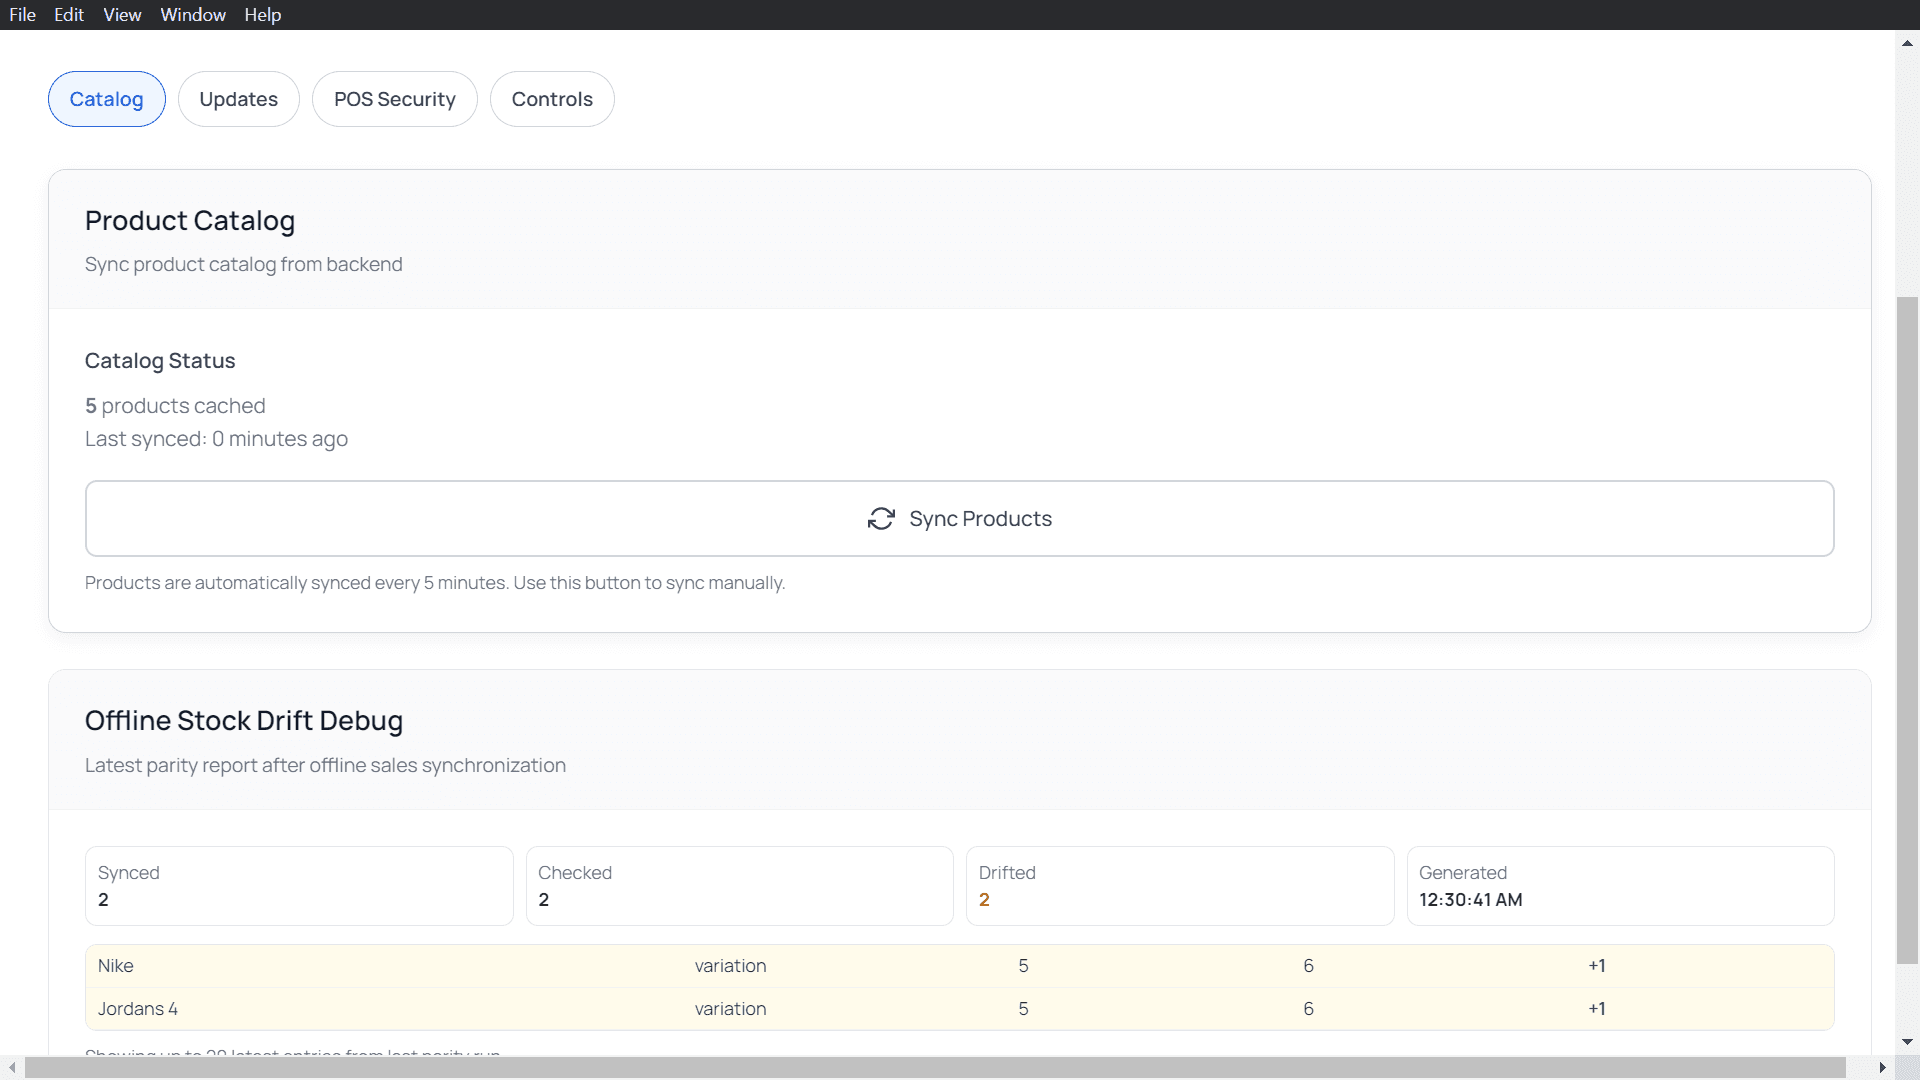The width and height of the screenshot is (1920, 1080).
Task: Click the Generated time 12:30:41 AM
Action: click(x=1471, y=900)
